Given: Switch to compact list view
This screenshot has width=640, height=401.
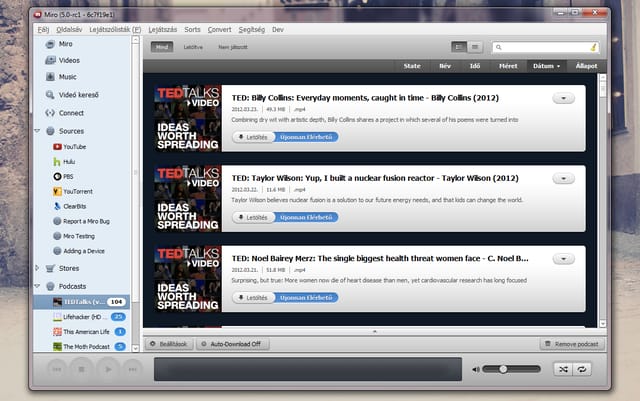Looking at the screenshot, I should (475, 47).
